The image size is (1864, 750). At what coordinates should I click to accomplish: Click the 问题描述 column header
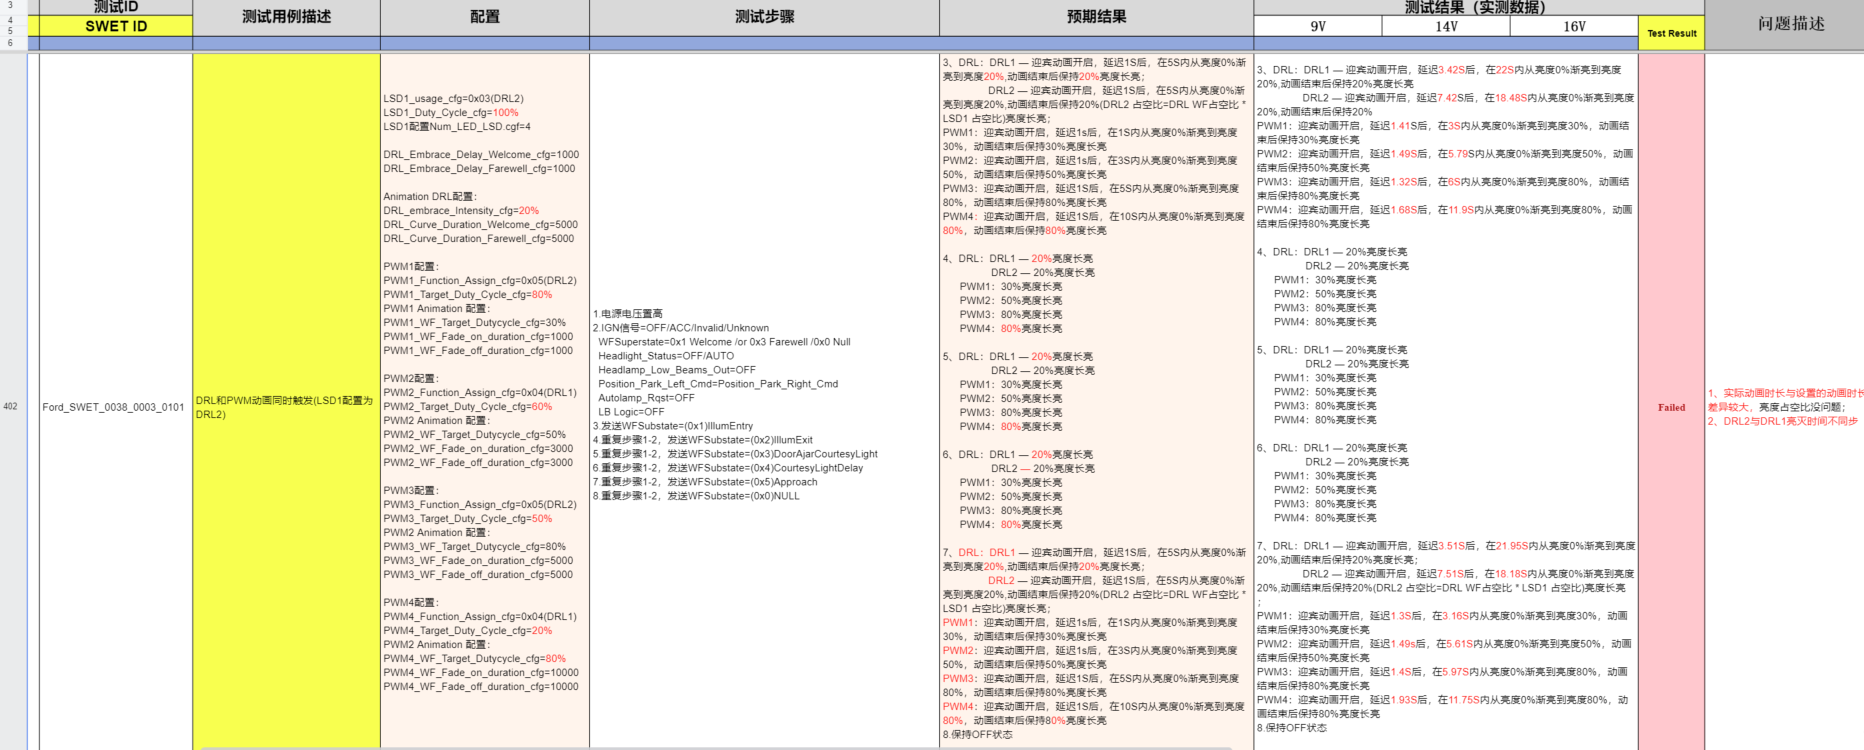coord(1790,24)
